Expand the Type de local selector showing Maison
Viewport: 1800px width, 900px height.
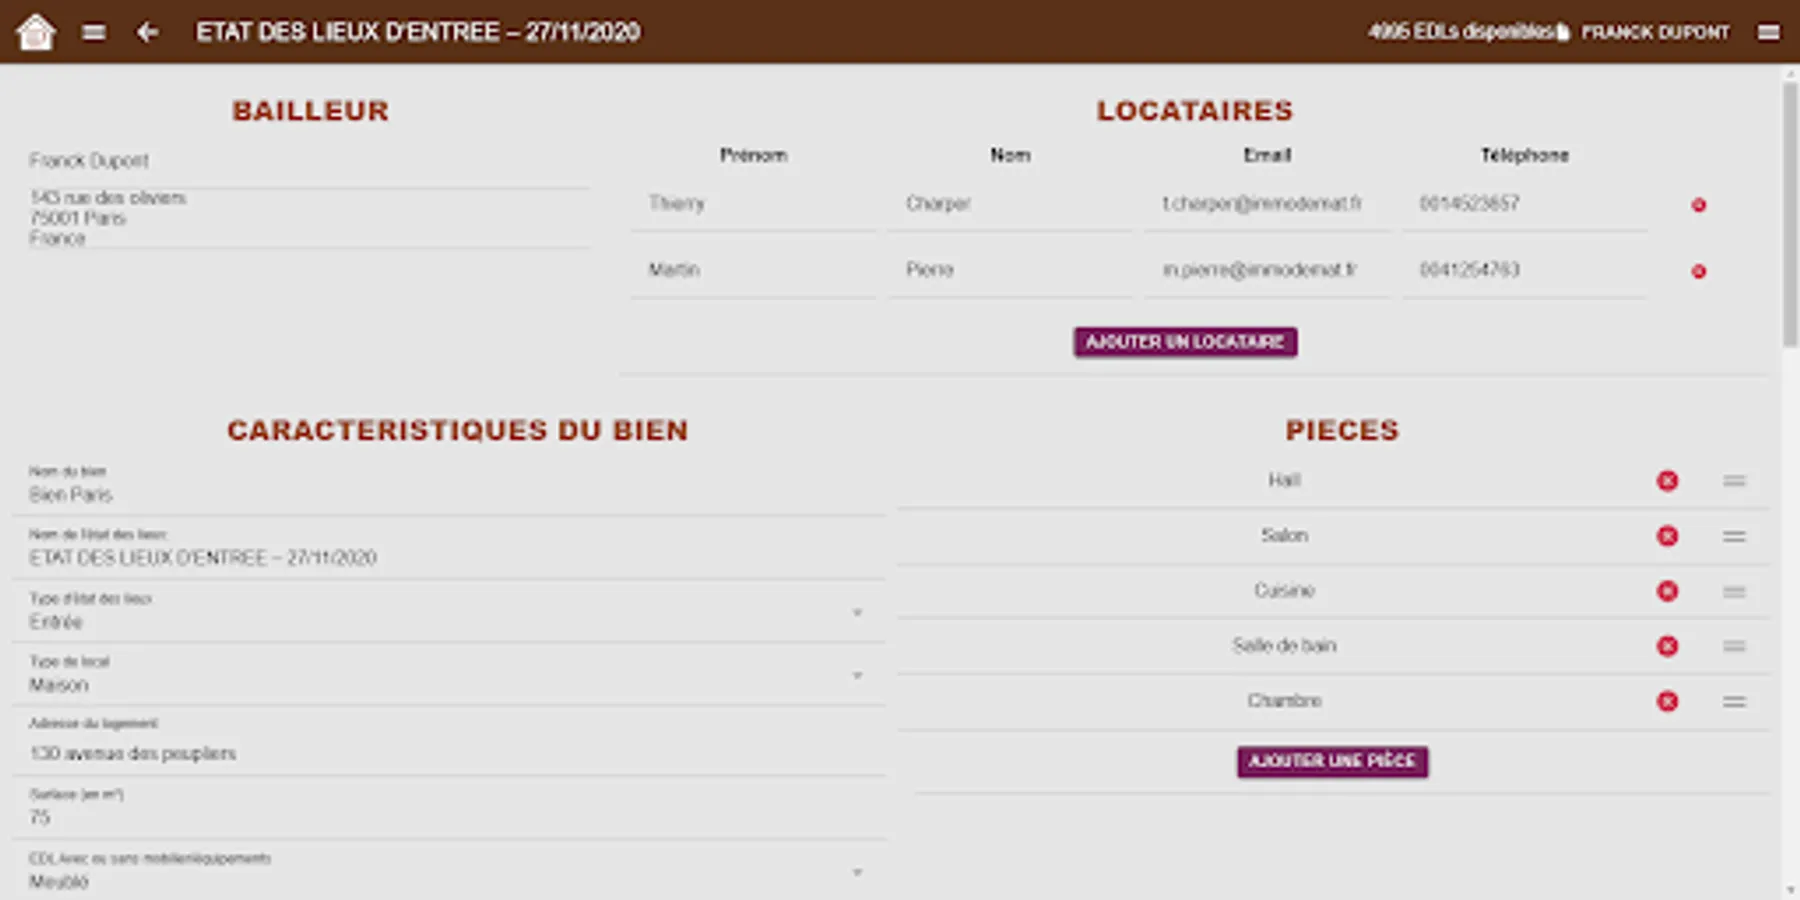click(x=856, y=674)
